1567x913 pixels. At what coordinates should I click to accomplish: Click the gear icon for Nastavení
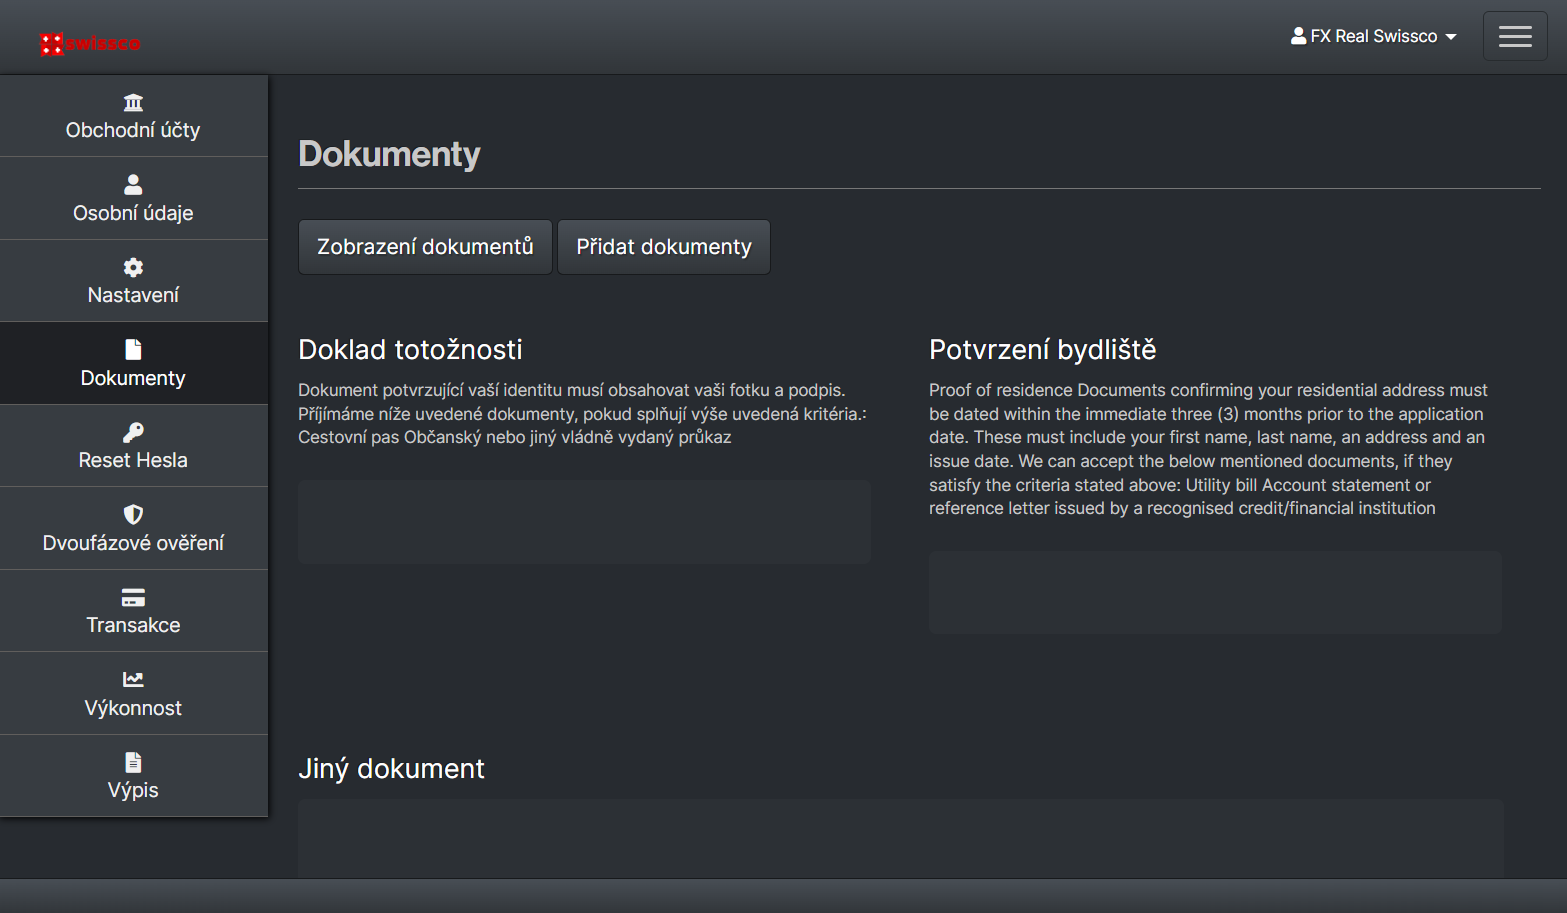[133, 267]
